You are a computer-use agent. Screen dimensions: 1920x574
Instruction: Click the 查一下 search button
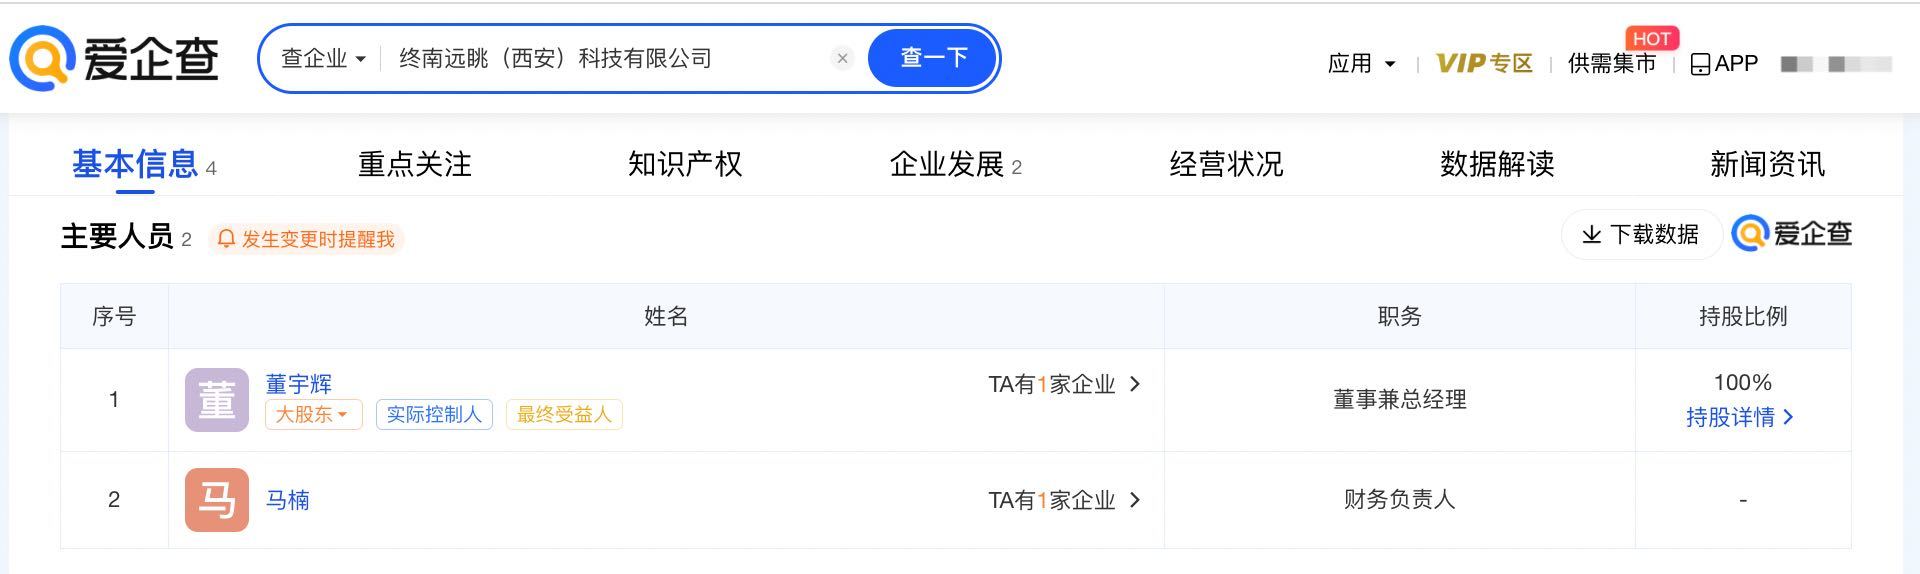(933, 58)
